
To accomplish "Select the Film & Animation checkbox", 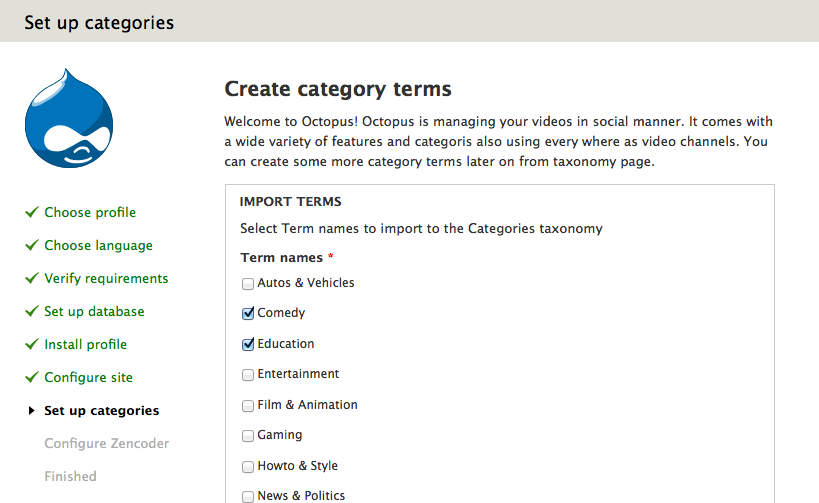I will [x=248, y=406].
